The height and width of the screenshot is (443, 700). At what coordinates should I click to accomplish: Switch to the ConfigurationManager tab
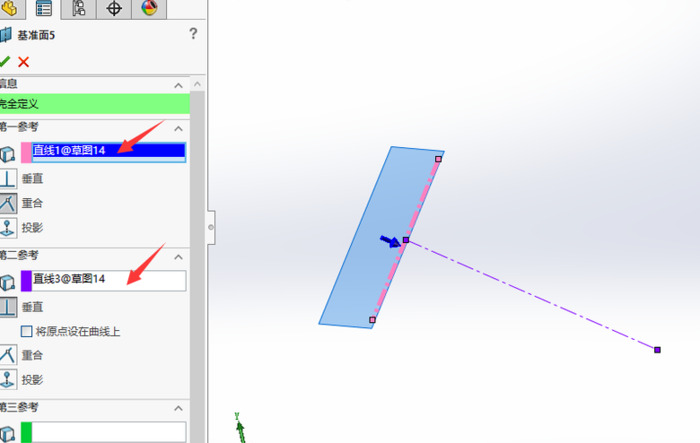pos(78,9)
